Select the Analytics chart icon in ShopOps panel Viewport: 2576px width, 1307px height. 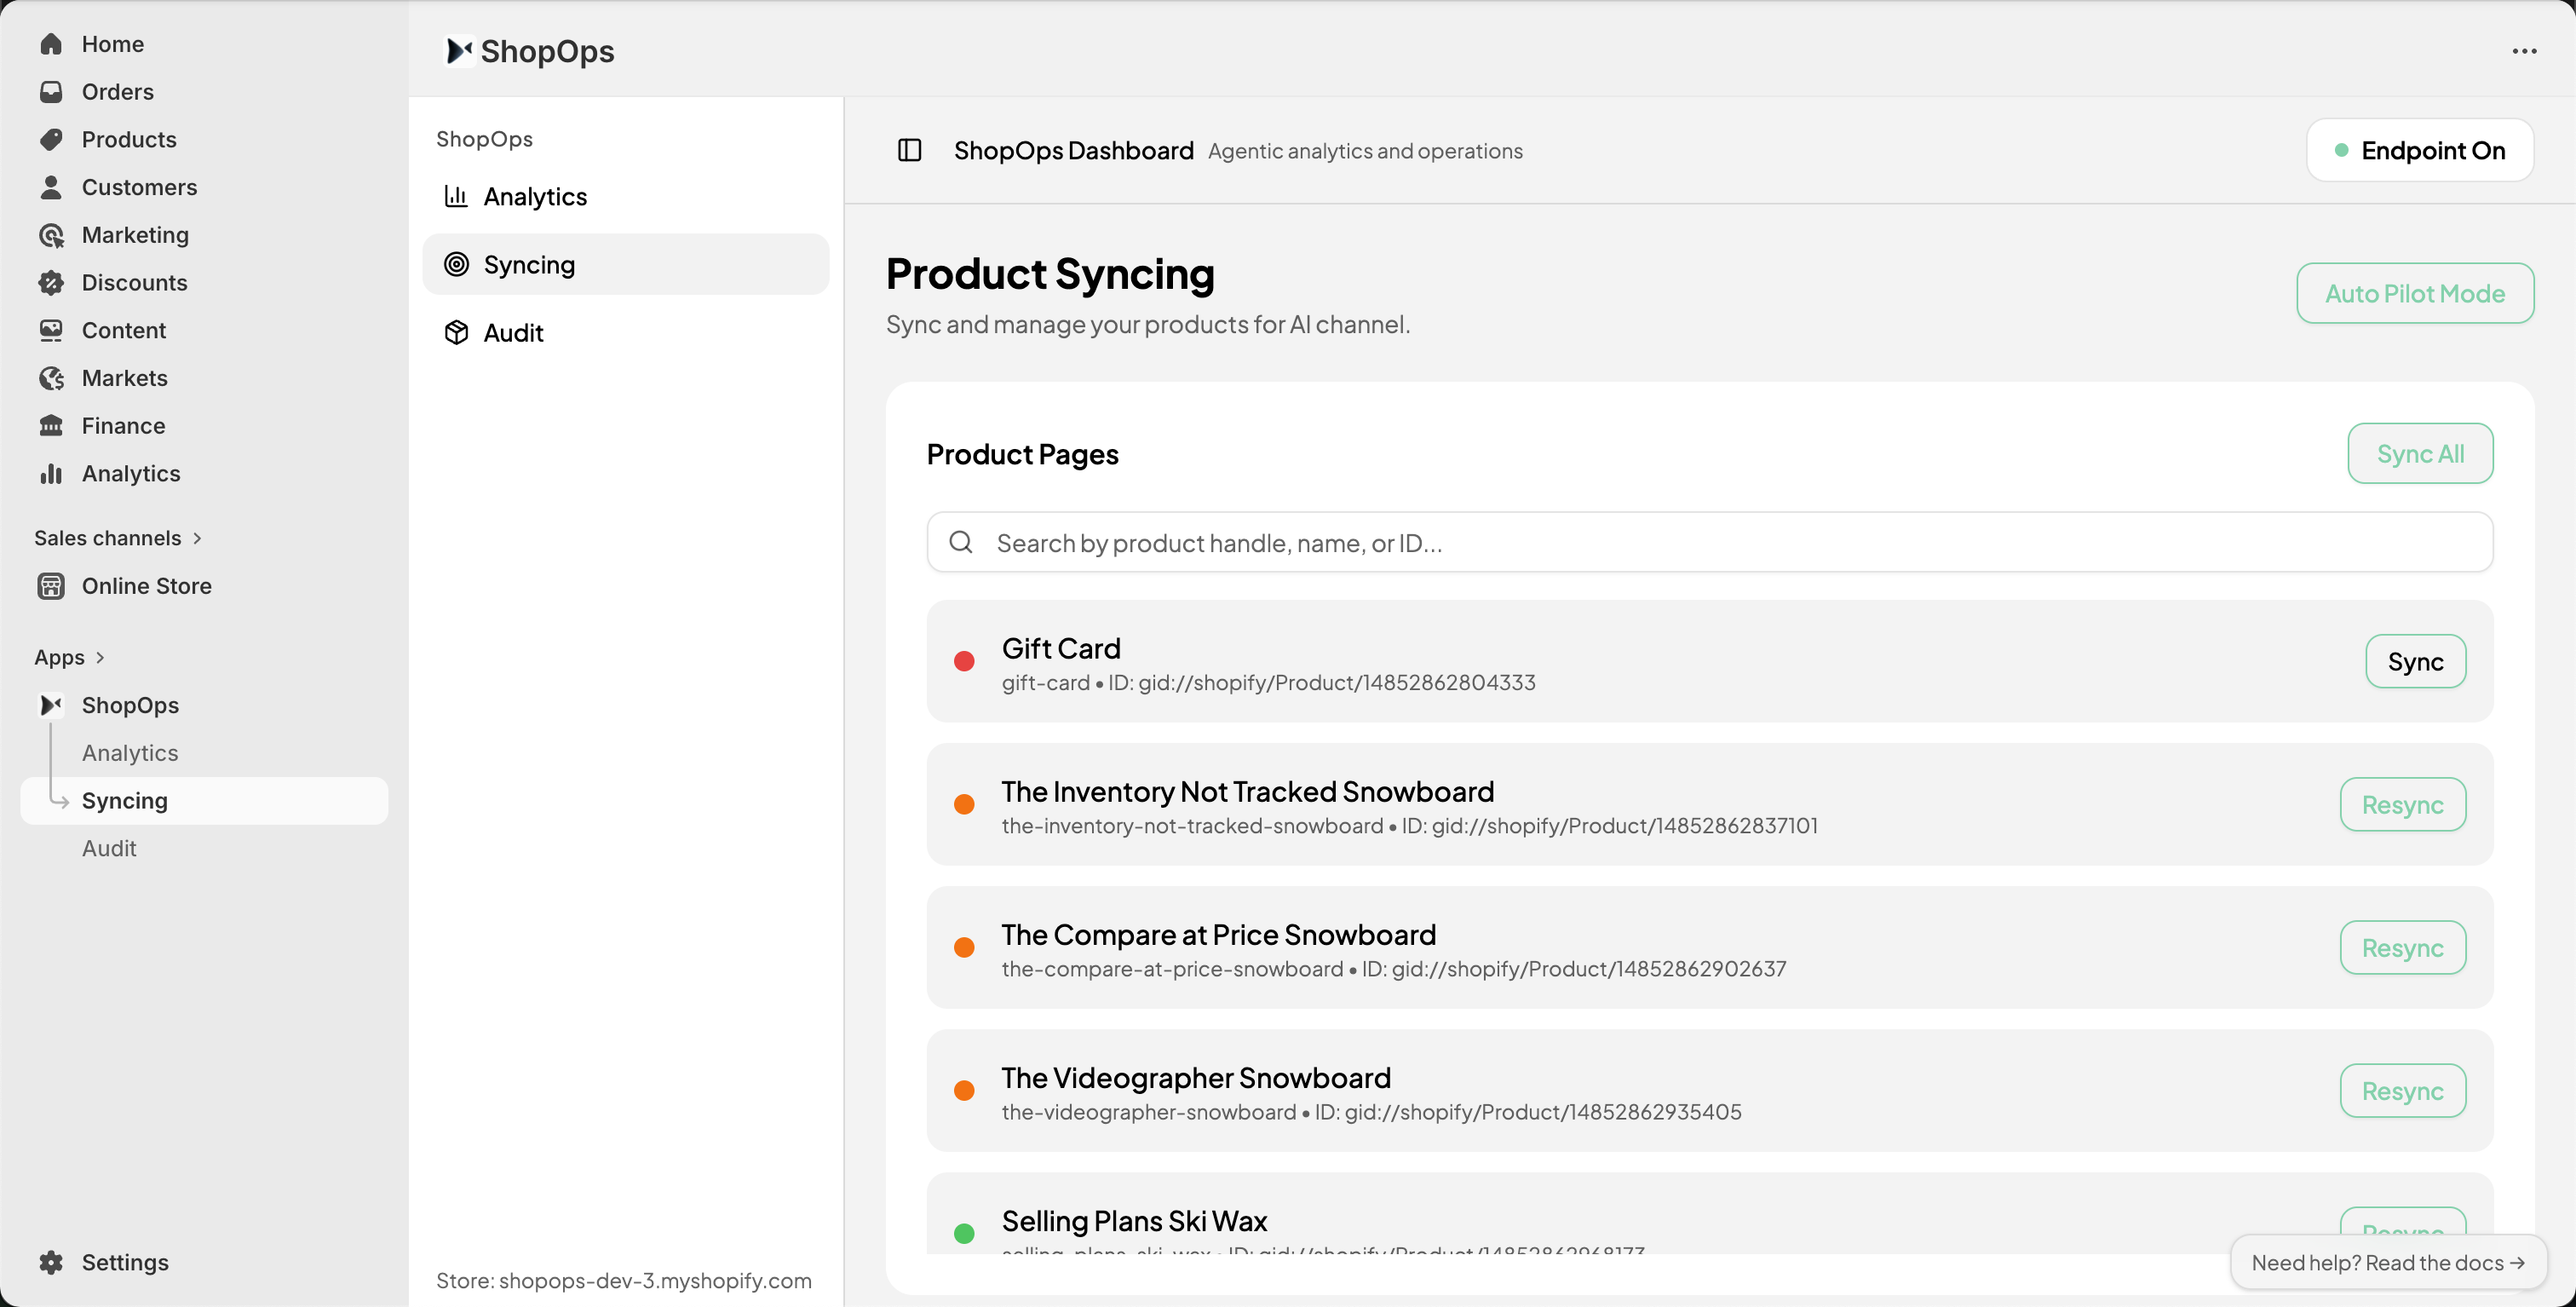(457, 196)
